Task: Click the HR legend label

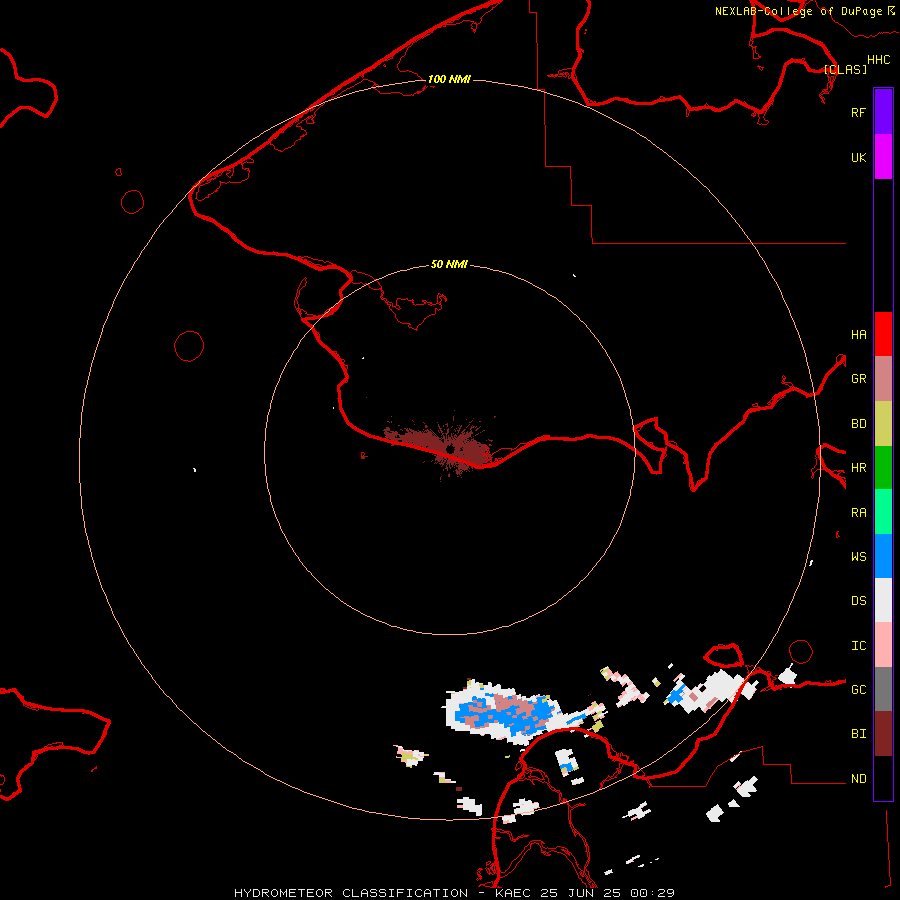Action: click(x=858, y=468)
